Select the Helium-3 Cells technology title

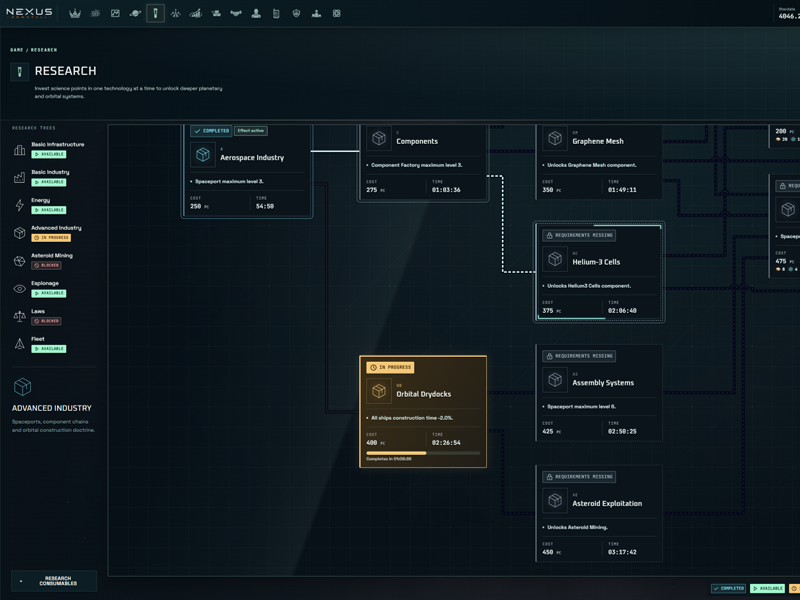tap(596, 262)
